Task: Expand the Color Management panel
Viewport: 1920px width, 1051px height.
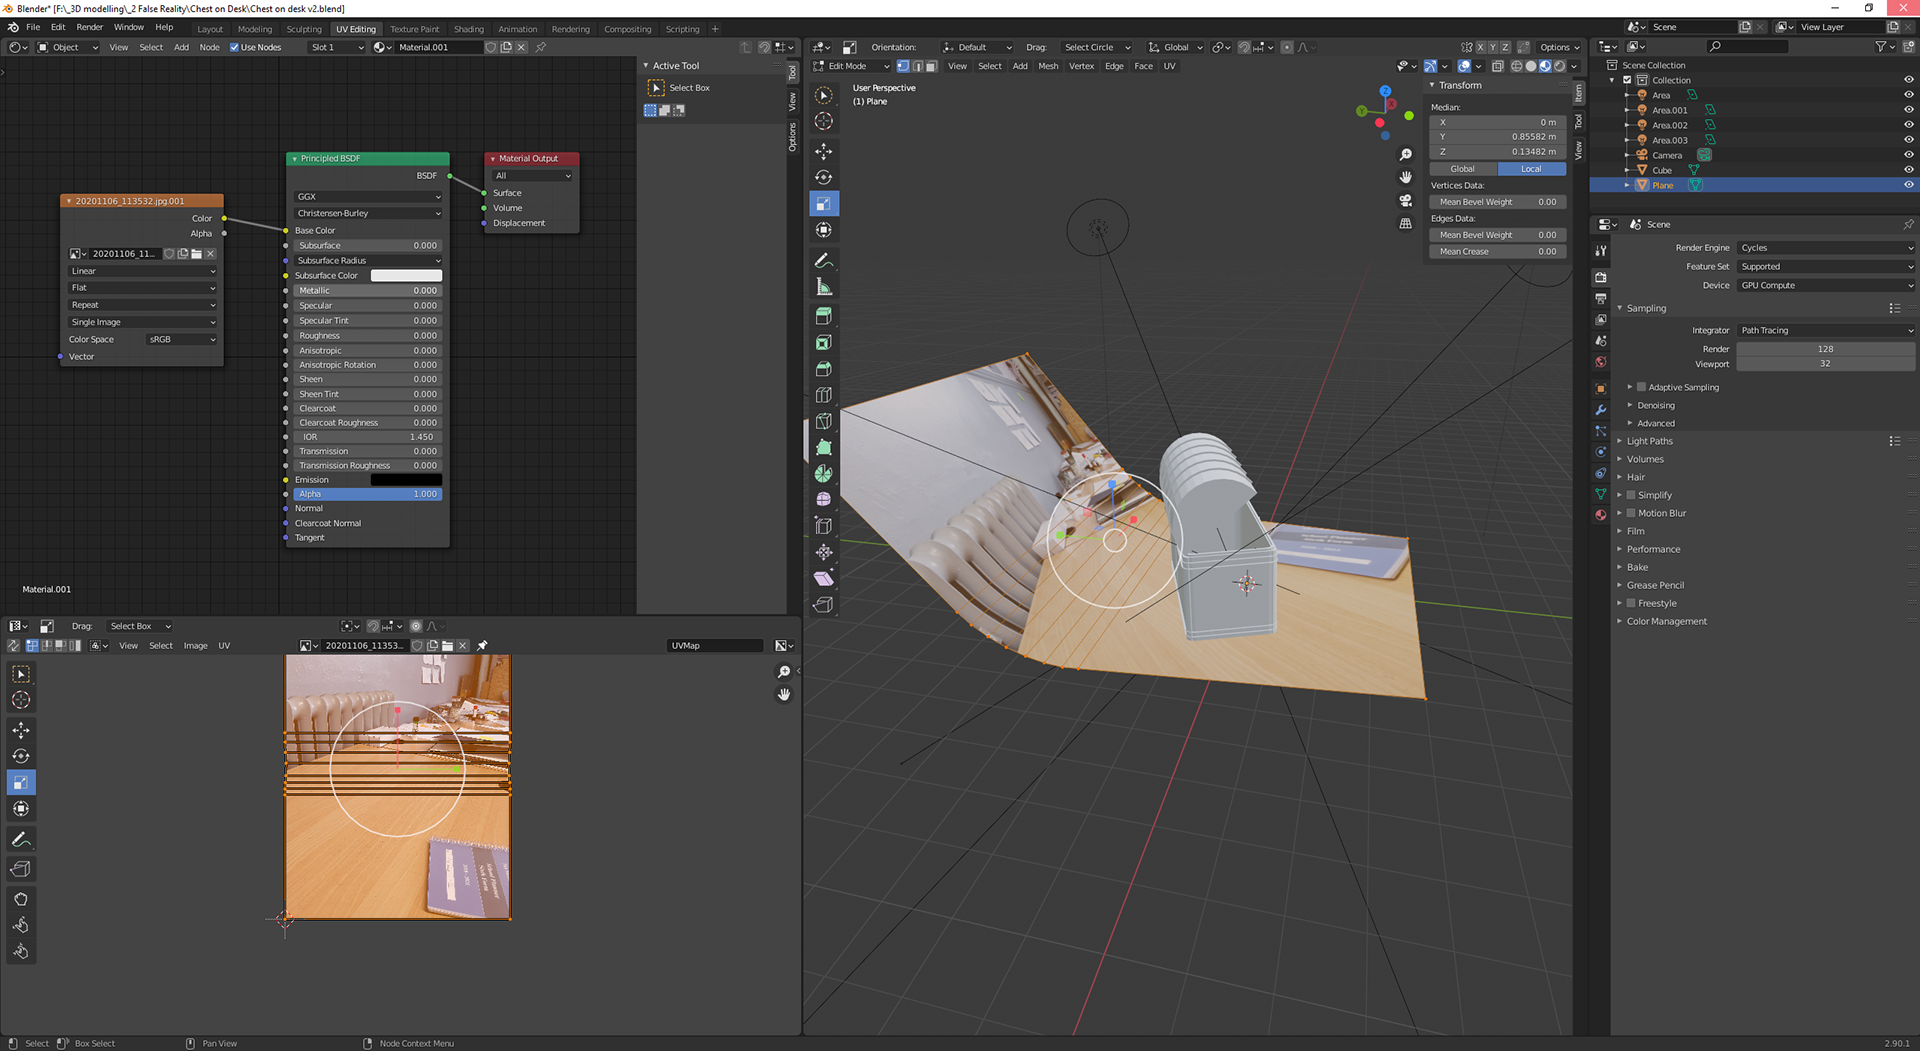Action: (x=1666, y=621)
